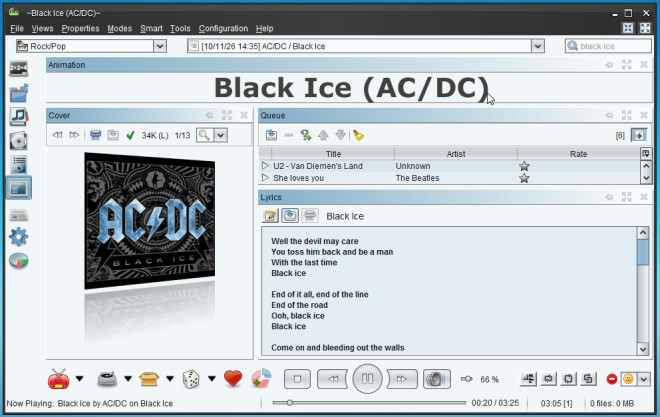Viewport: 660px width, 417px height.
Task: Open the Rock/Pop ambience dropdown
Action: pyautogui.click(x=160, y=46)
